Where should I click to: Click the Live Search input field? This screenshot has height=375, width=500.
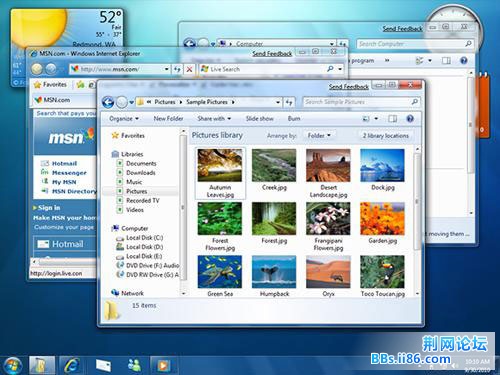point(263,69)
